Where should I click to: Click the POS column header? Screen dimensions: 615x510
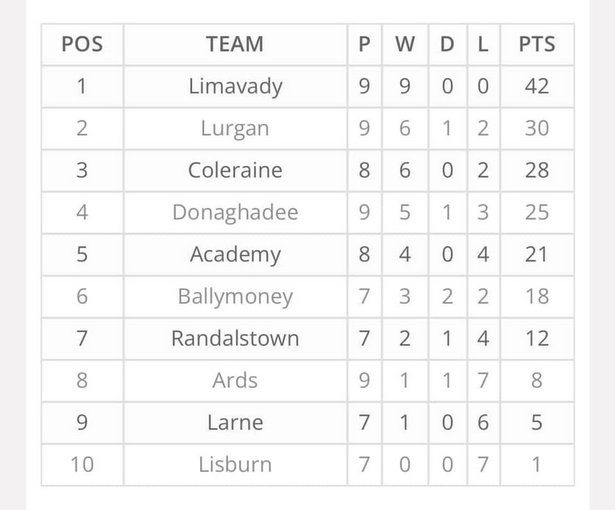click(82, 44)
